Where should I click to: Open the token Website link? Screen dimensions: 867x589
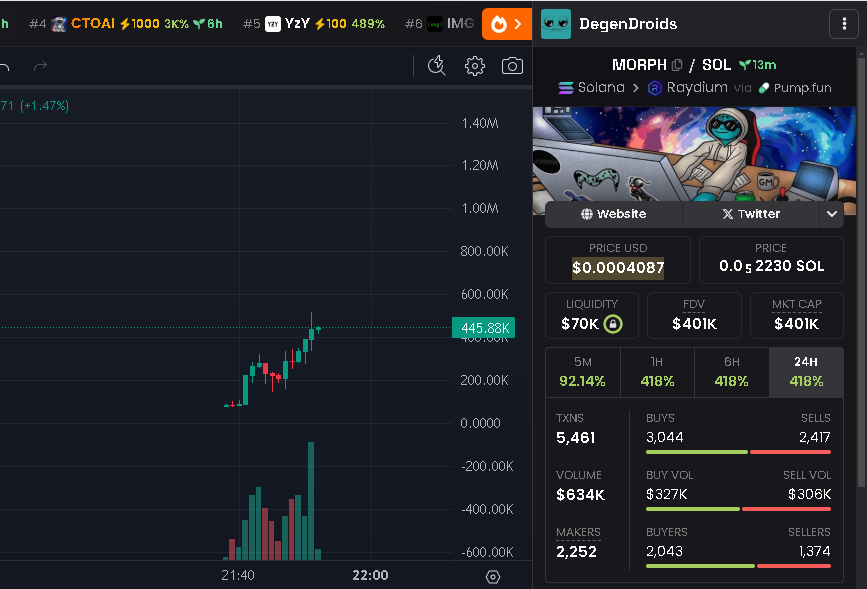[614, 214]
